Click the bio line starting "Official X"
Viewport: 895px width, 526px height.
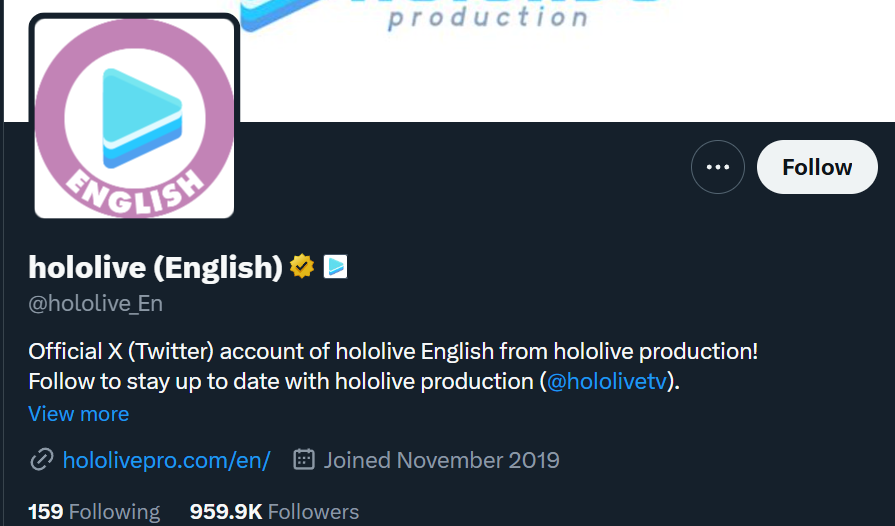(393, 352)
